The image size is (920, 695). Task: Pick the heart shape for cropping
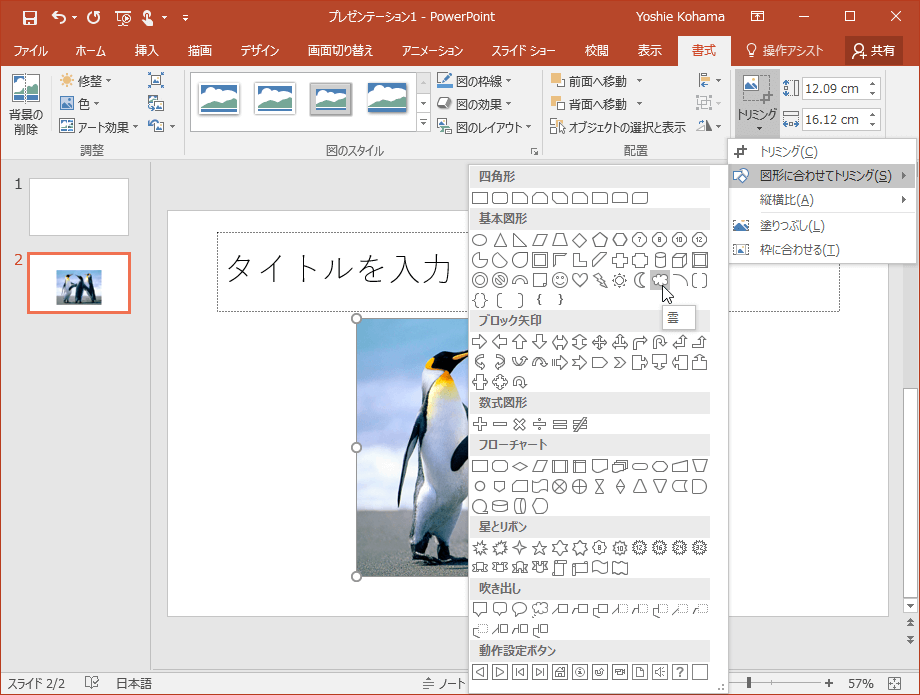(x=579, y=280)
